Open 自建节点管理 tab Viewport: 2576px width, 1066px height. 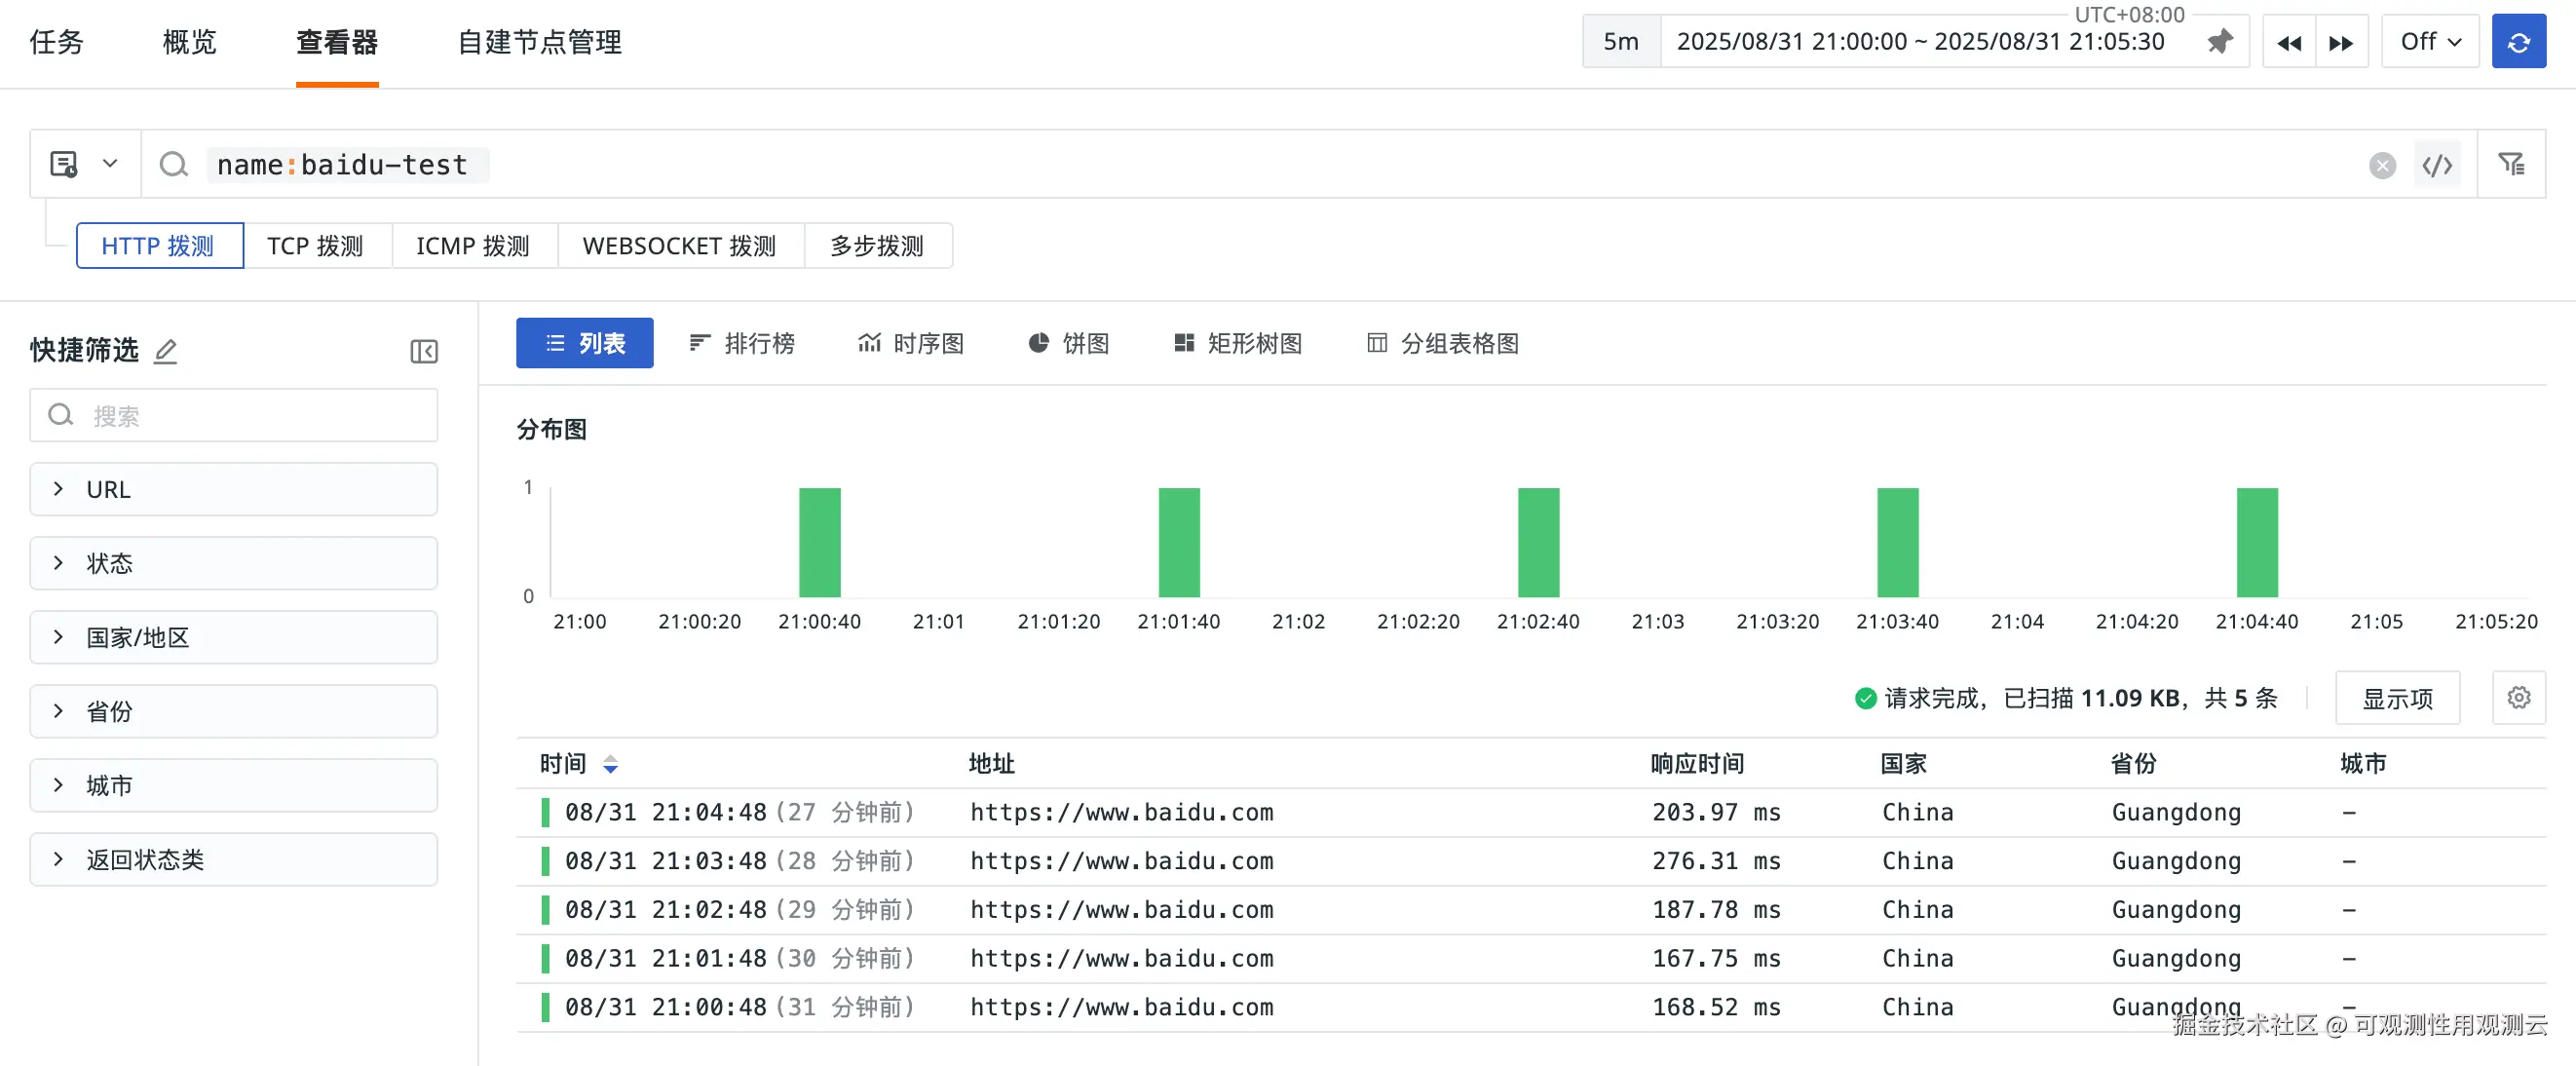pos(540,42)
